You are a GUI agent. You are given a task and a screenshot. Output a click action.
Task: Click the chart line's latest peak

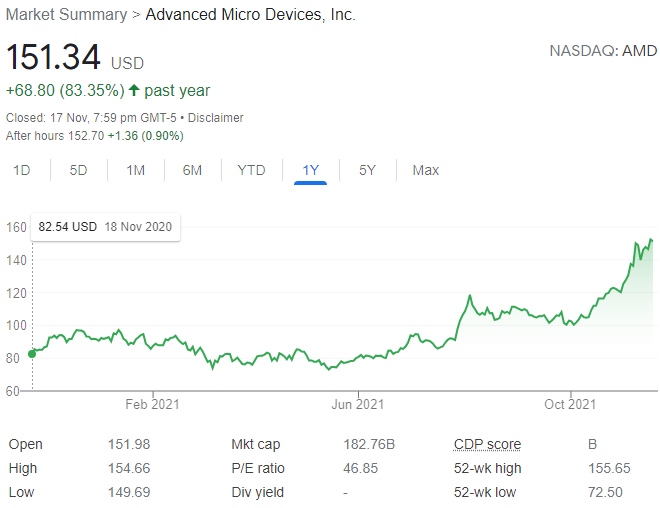tap(651, 240)
